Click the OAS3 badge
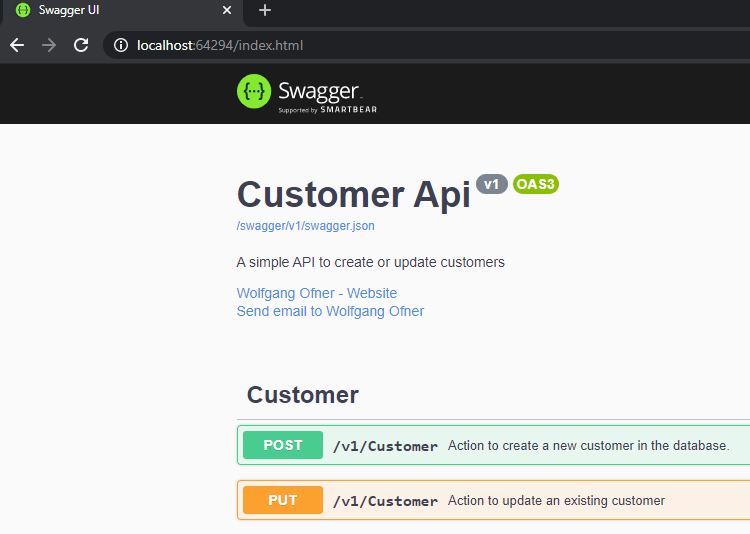750x534 pixels. (x=536, y=184)
